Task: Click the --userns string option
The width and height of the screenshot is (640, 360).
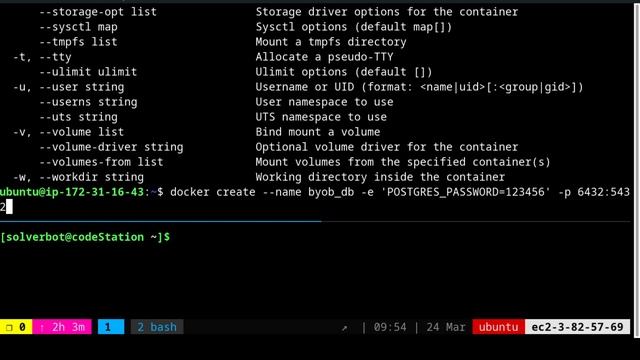Action: click(x=88, y=102)
